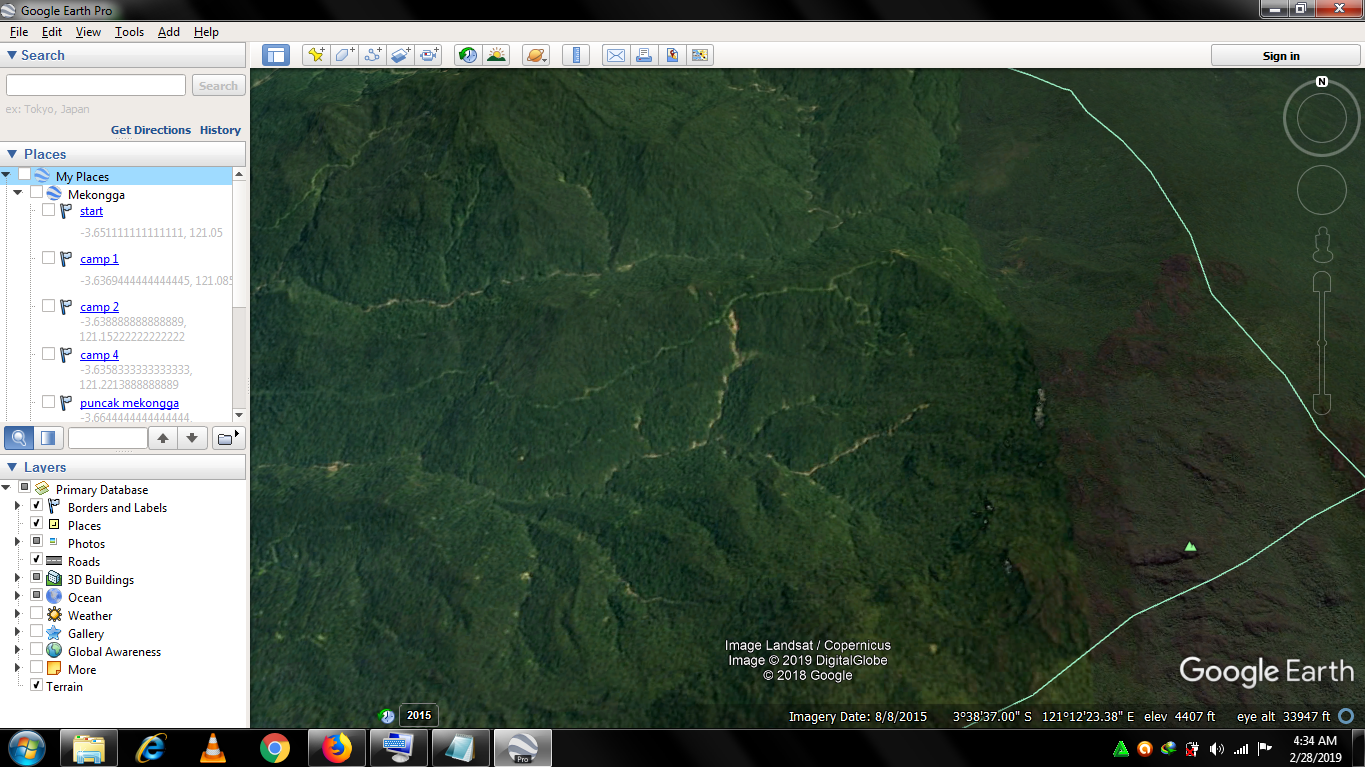View in Google Maps icon
1365x767 pixels.
point(700,55)
